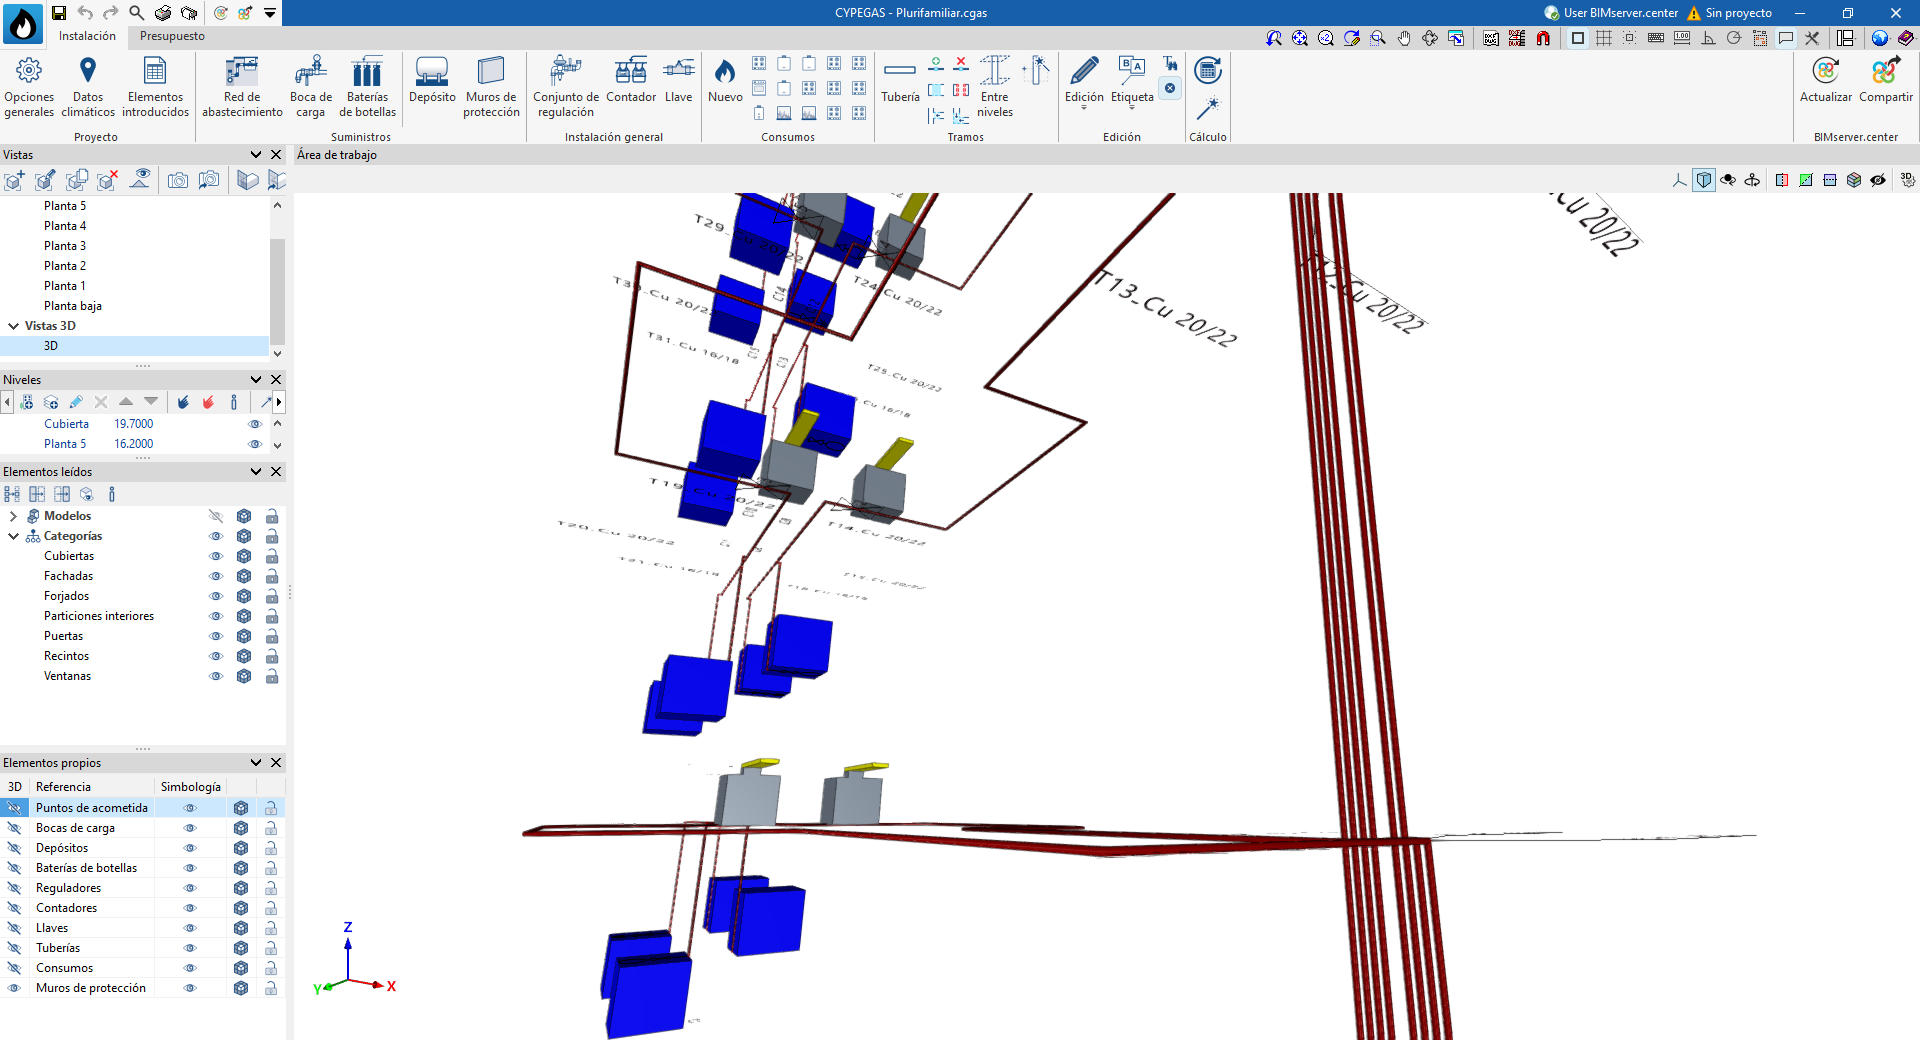
Task: Open the Planta 5 view
Action: coord(65,206)
